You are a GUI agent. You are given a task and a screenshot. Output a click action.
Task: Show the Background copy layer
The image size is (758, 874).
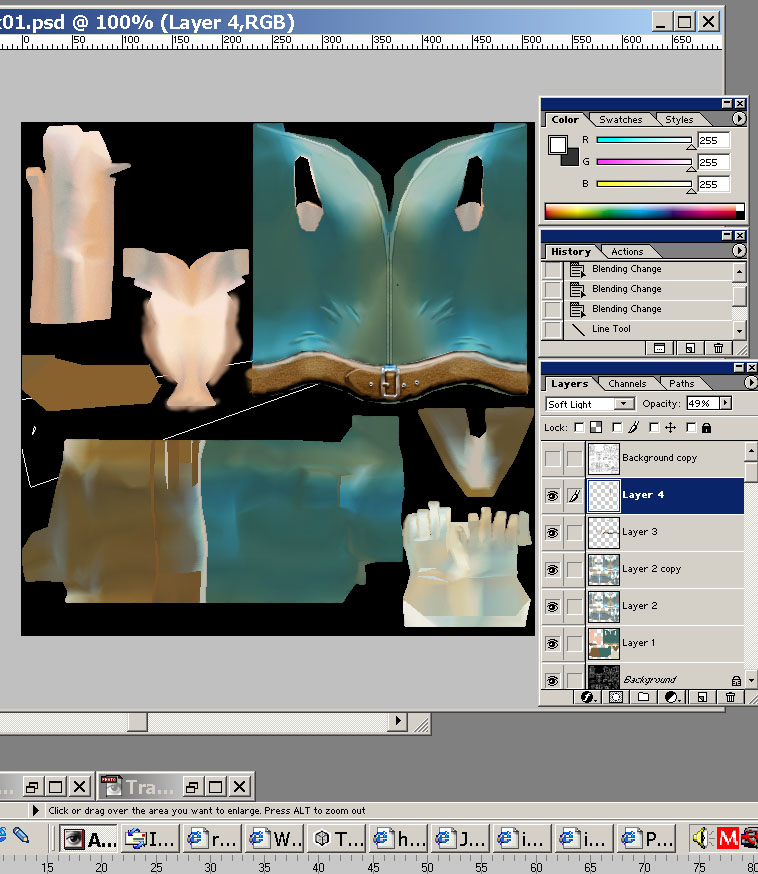click(x=552, y=458)
